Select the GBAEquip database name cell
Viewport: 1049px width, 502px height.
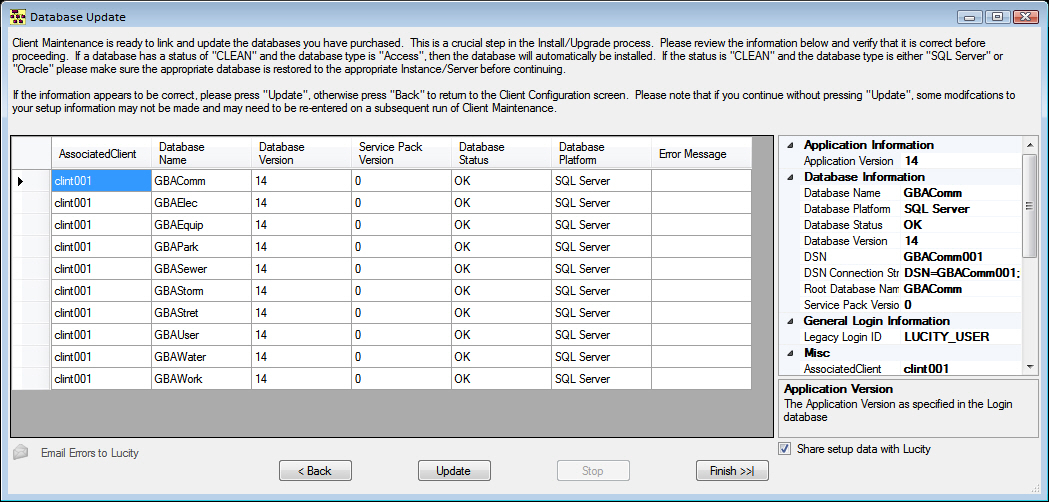(201, 225)
